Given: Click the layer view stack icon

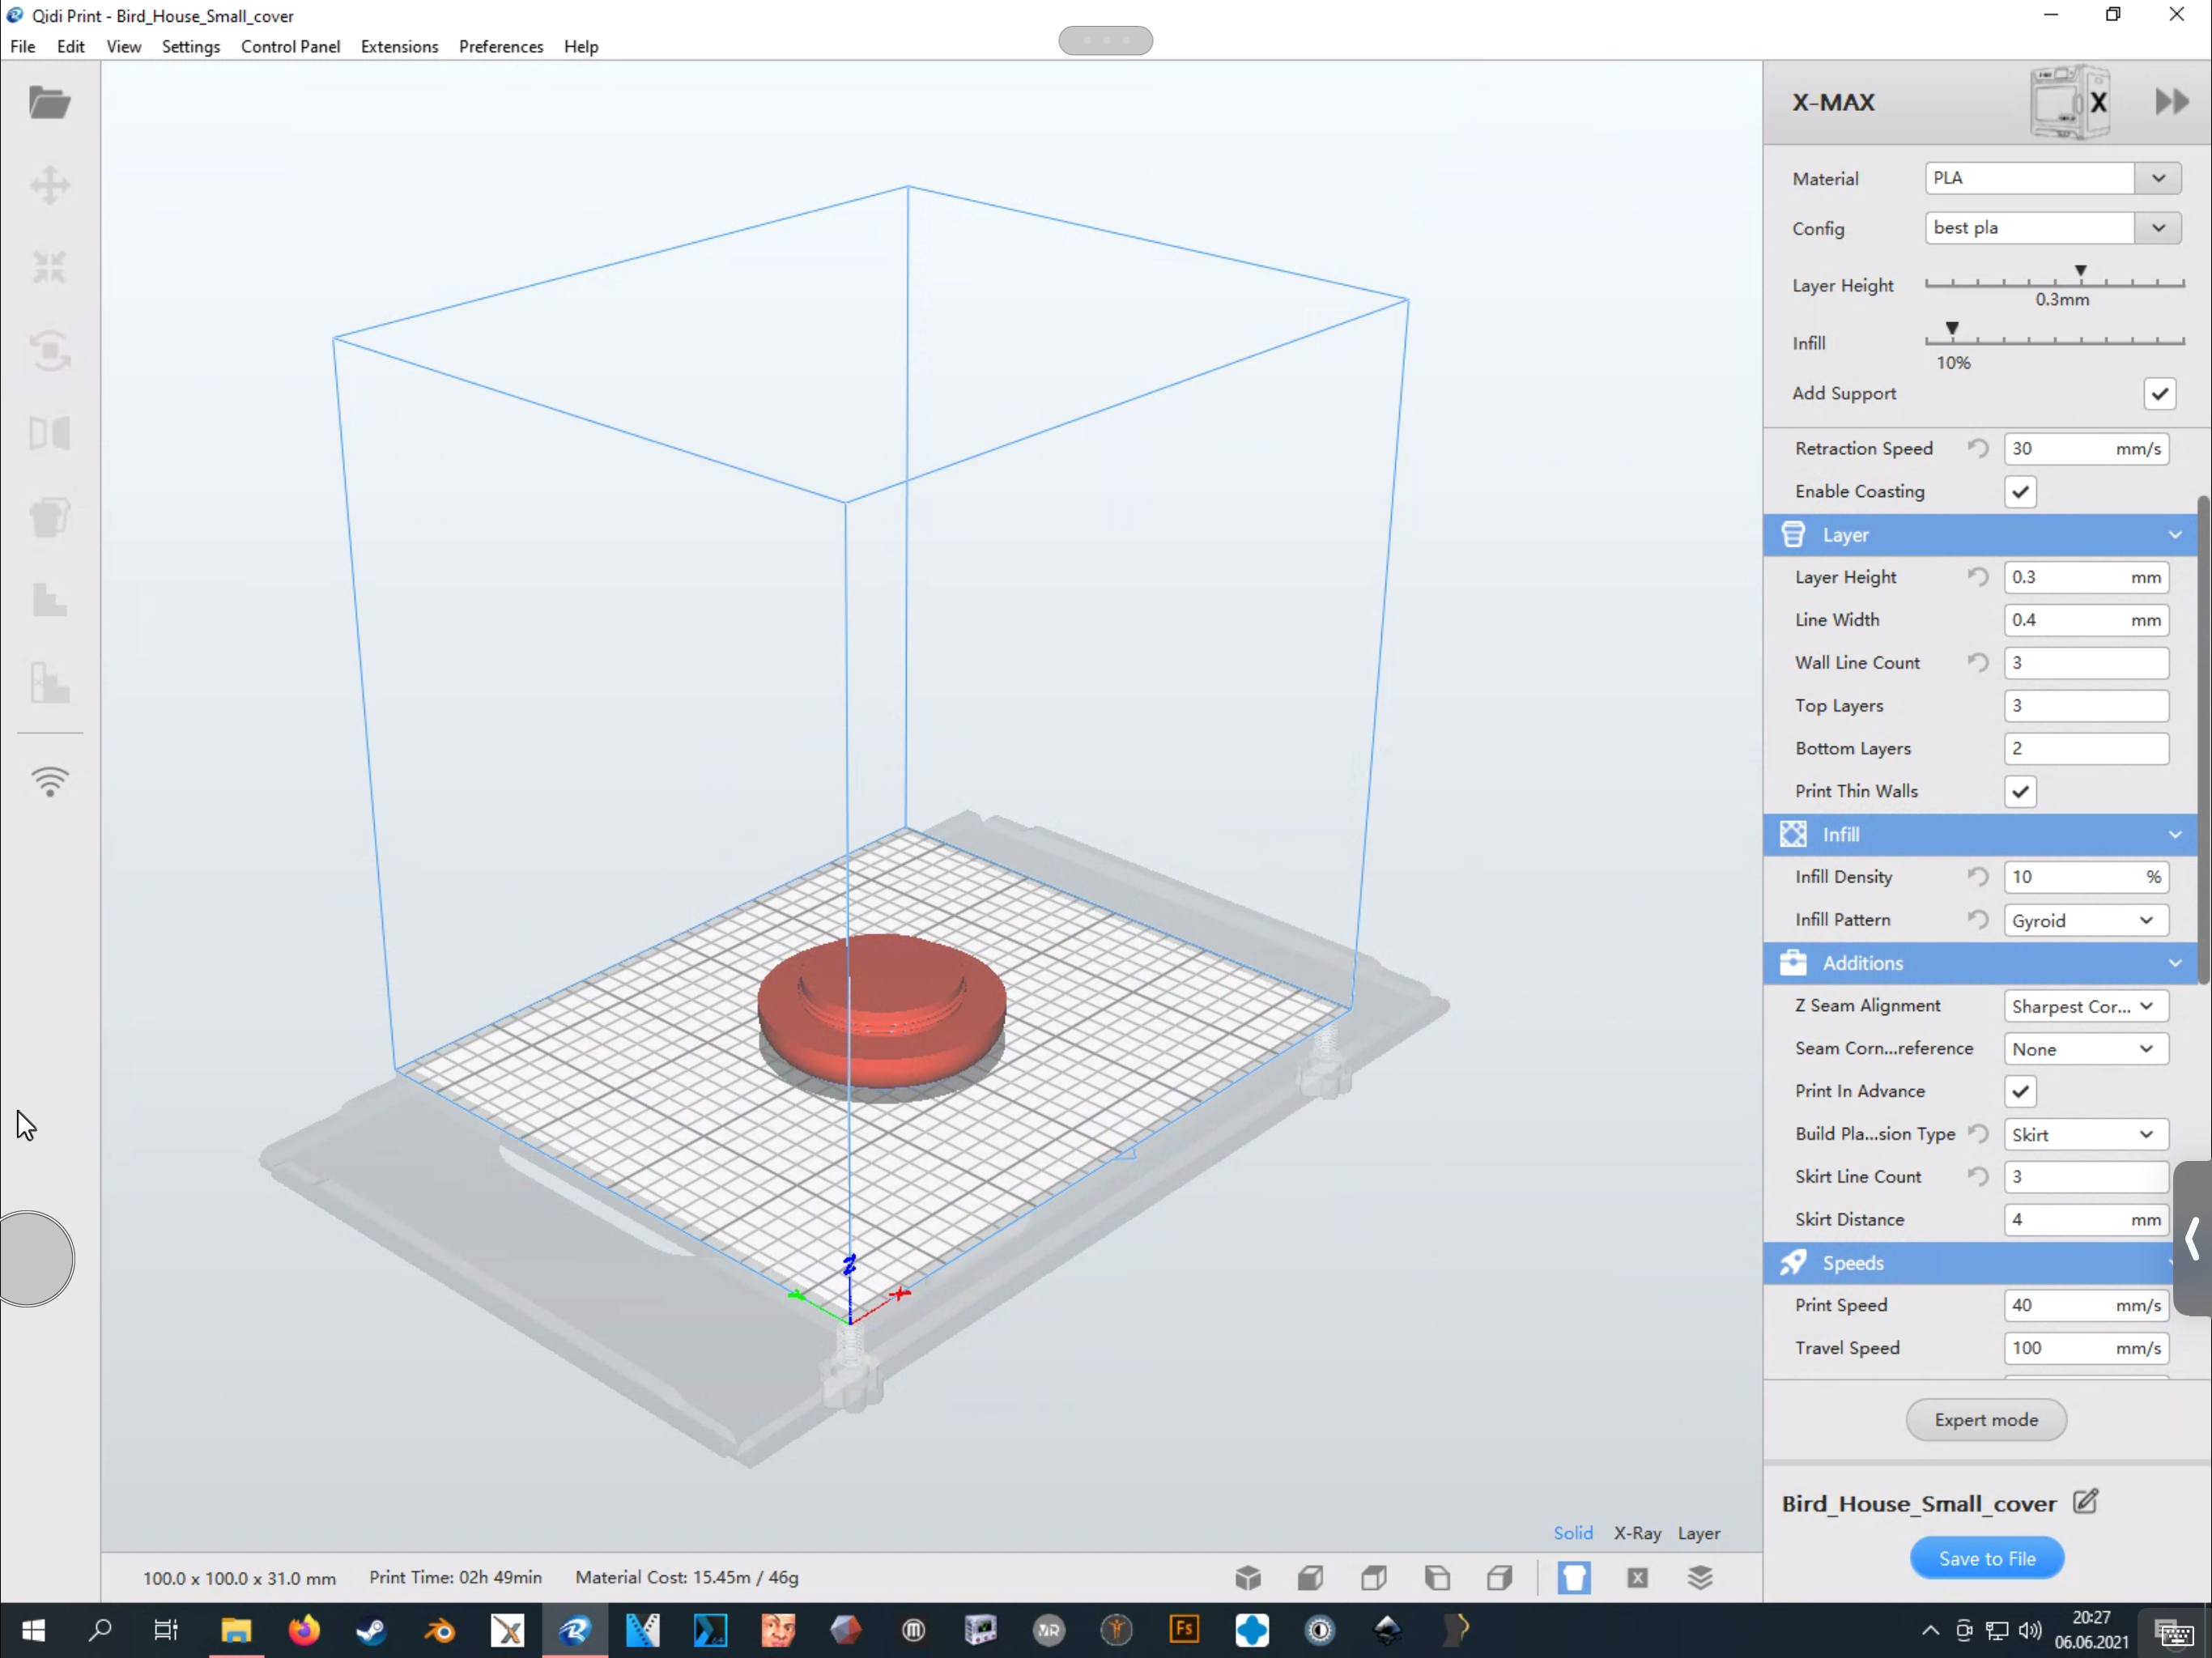Looking at the screenshot, I should point(1701,1578).
